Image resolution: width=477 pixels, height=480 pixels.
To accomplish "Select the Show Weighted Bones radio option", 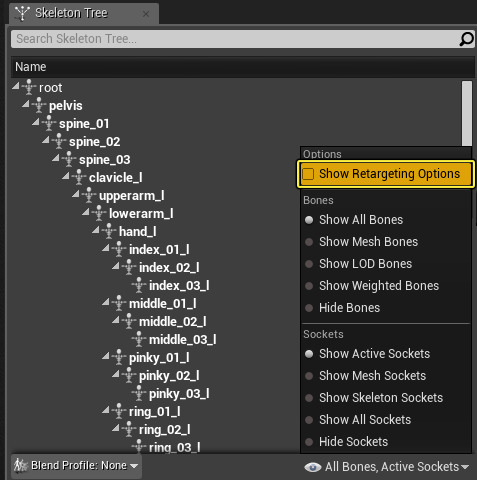I will [309, 286].
